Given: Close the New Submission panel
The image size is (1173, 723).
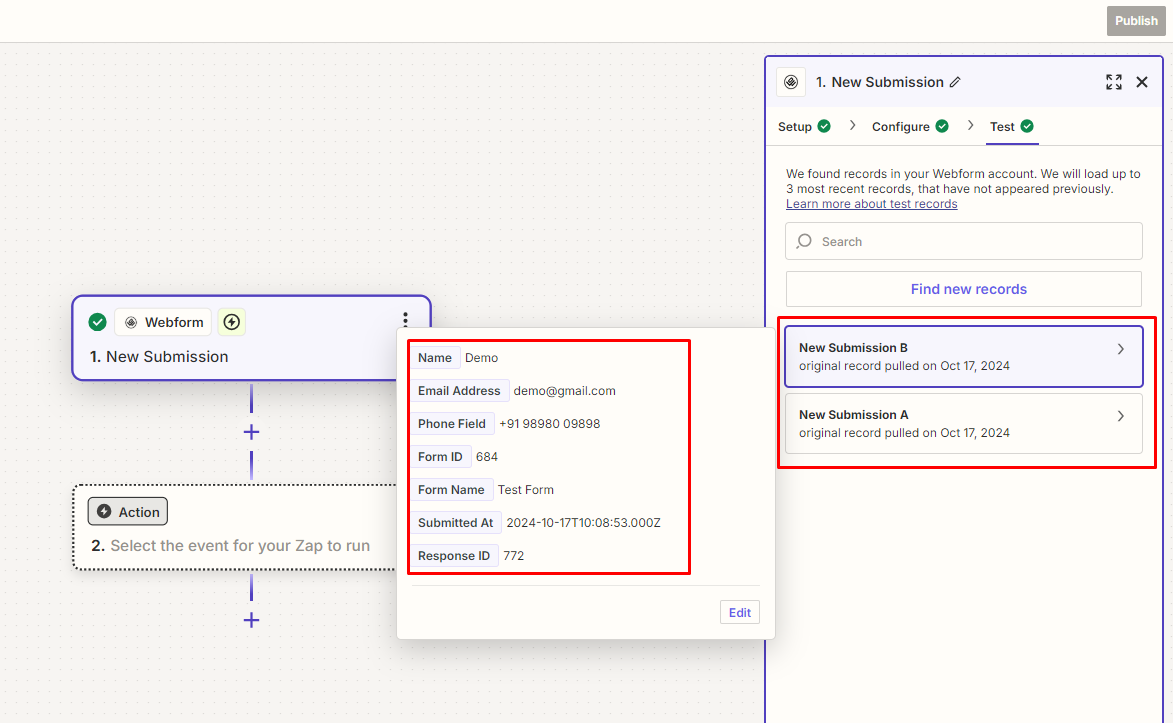Looking at the screenshot, I should 1142,82.
